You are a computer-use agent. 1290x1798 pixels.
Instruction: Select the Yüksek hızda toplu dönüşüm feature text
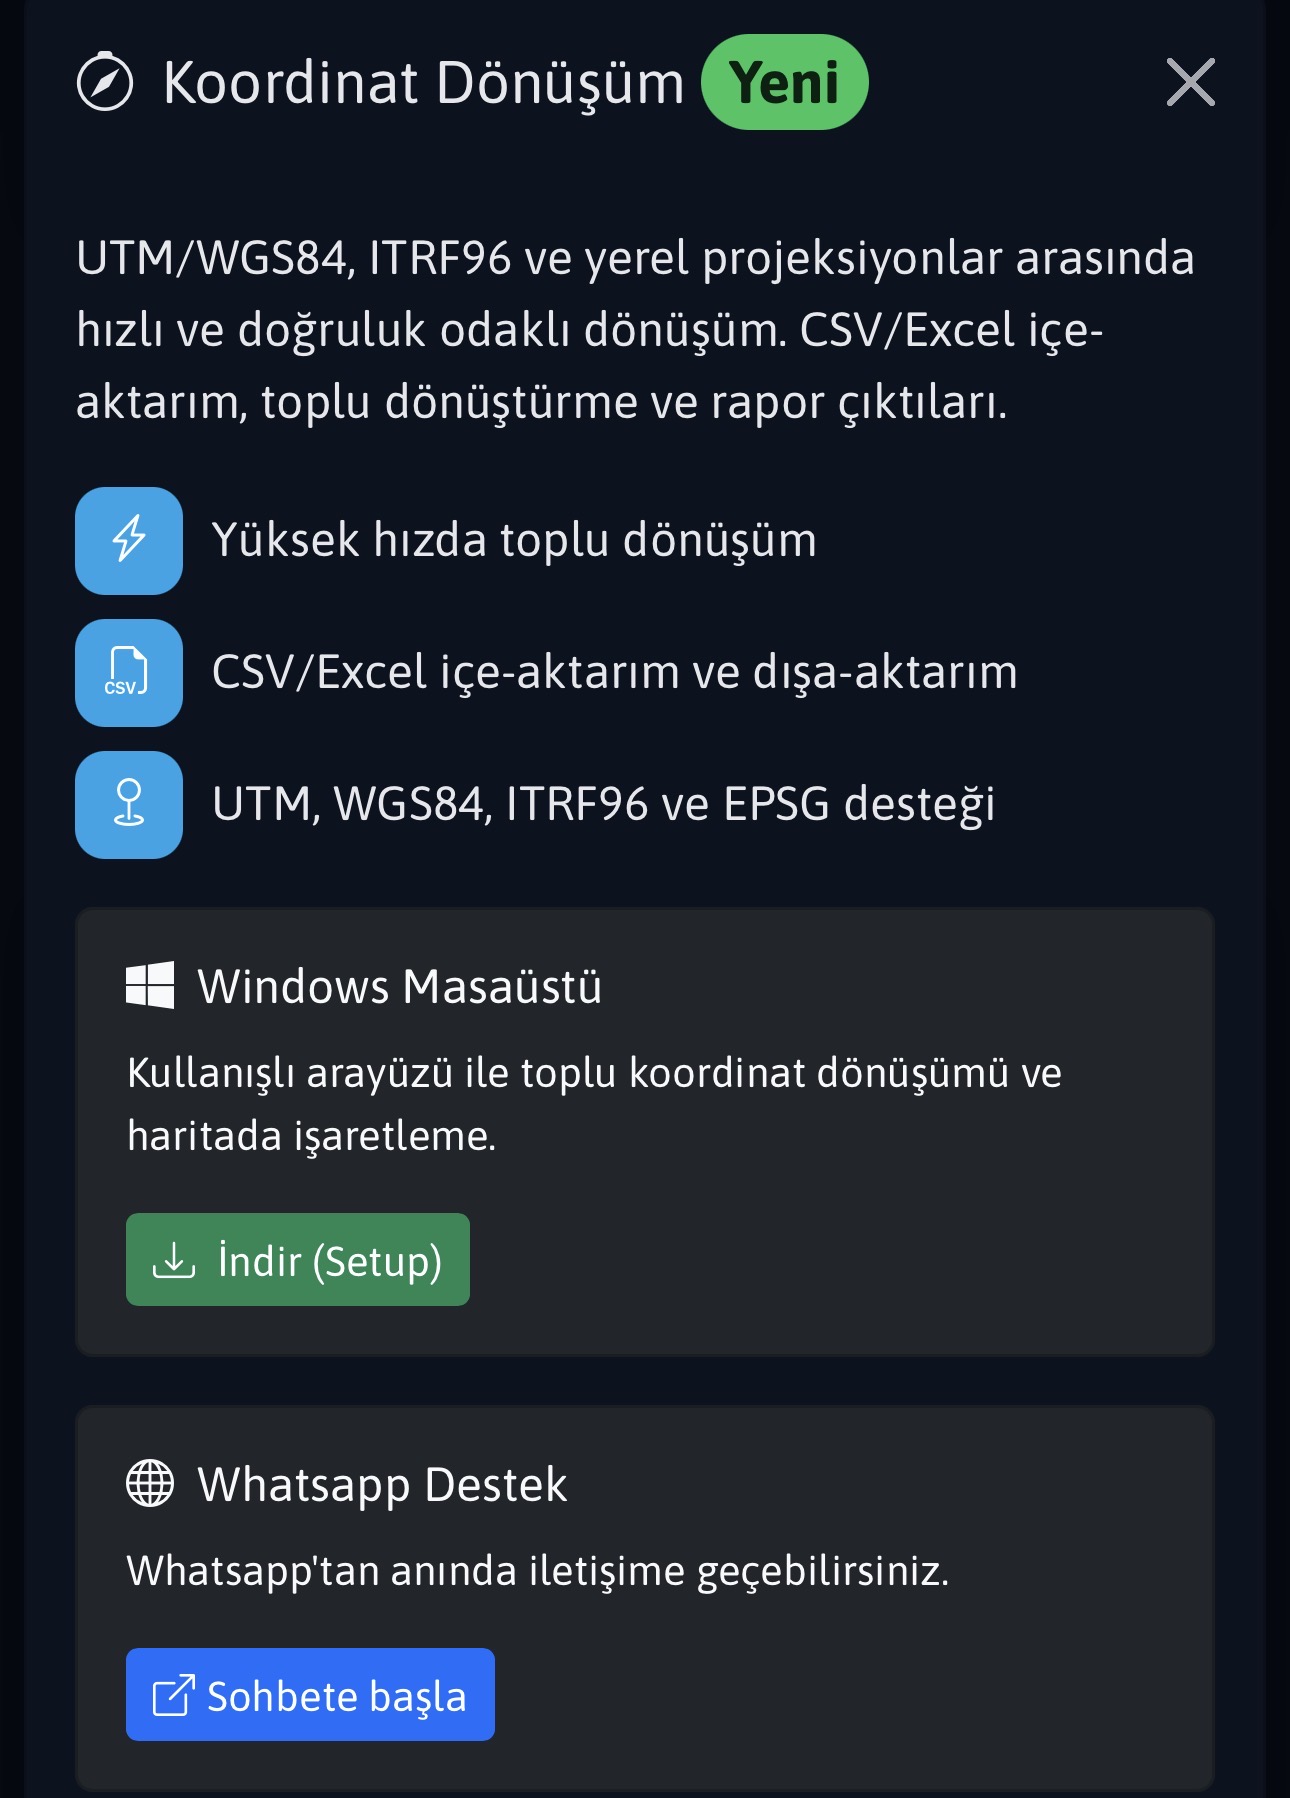(514, 541)
